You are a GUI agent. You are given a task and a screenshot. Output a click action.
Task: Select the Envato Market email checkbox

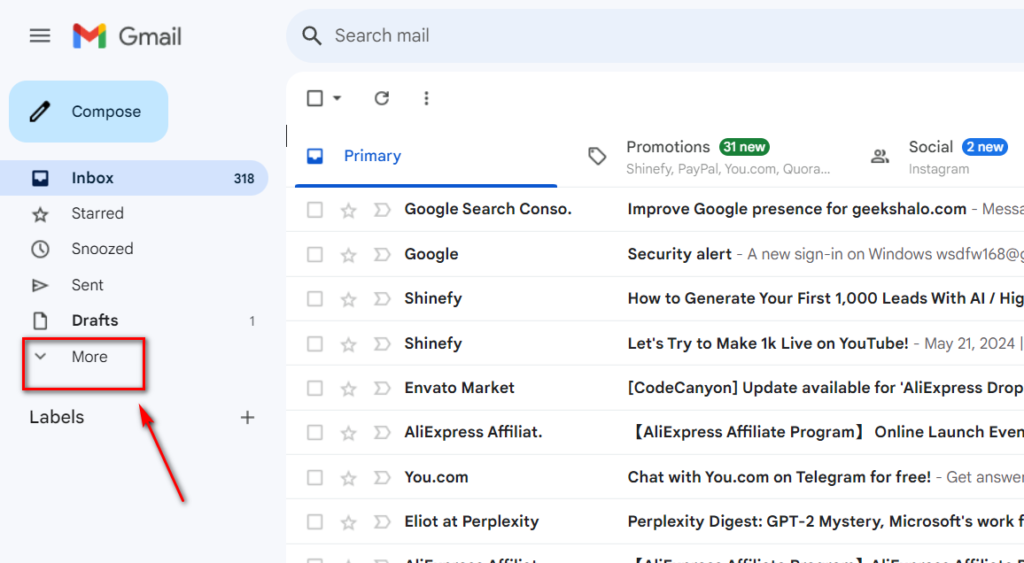(x=315, y=388)
